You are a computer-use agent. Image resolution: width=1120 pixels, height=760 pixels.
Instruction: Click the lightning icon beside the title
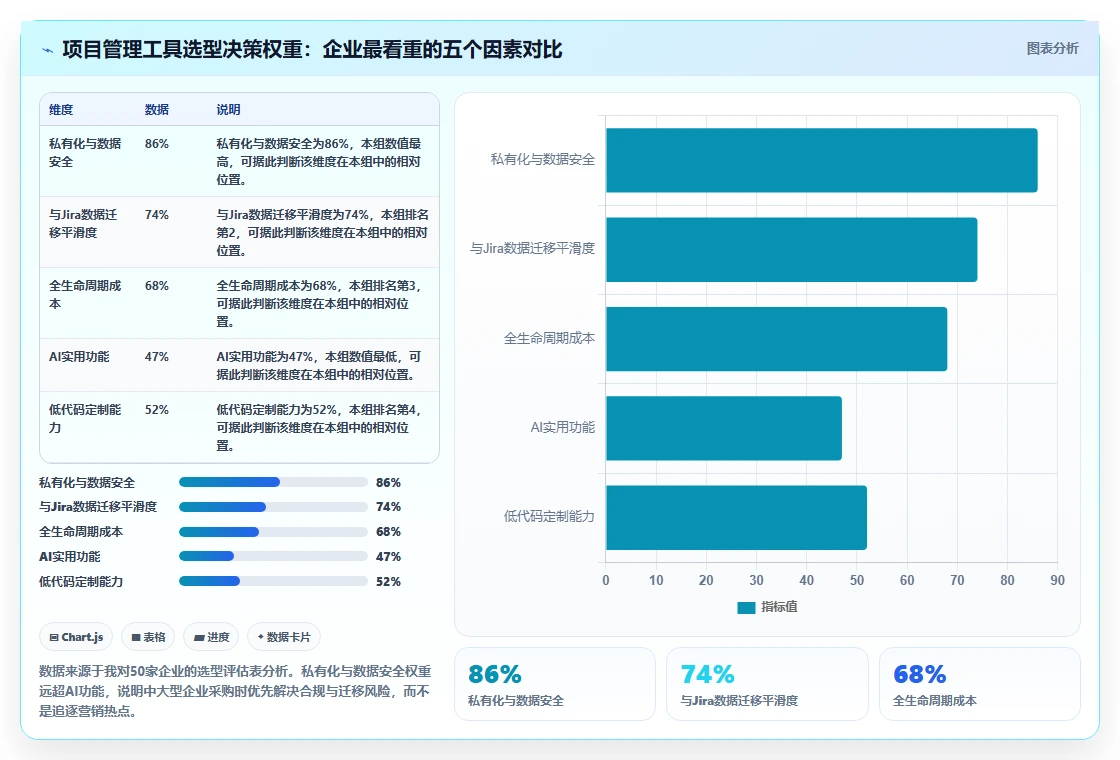click(x=48, y=50)
